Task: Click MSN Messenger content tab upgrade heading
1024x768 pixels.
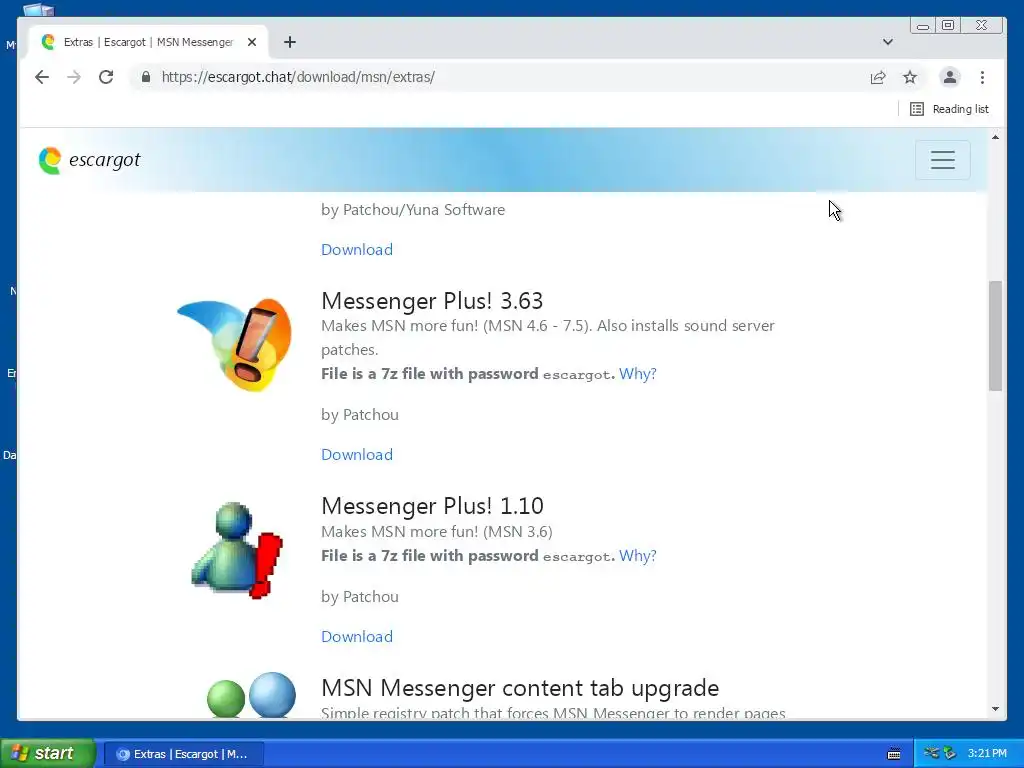Action: point(520,688)
